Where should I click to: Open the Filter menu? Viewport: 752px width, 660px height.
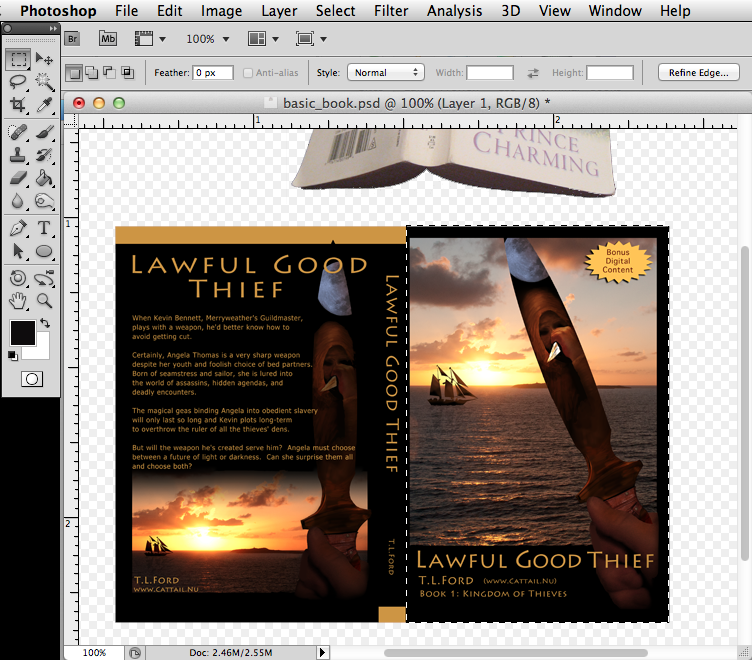[391, 11]
